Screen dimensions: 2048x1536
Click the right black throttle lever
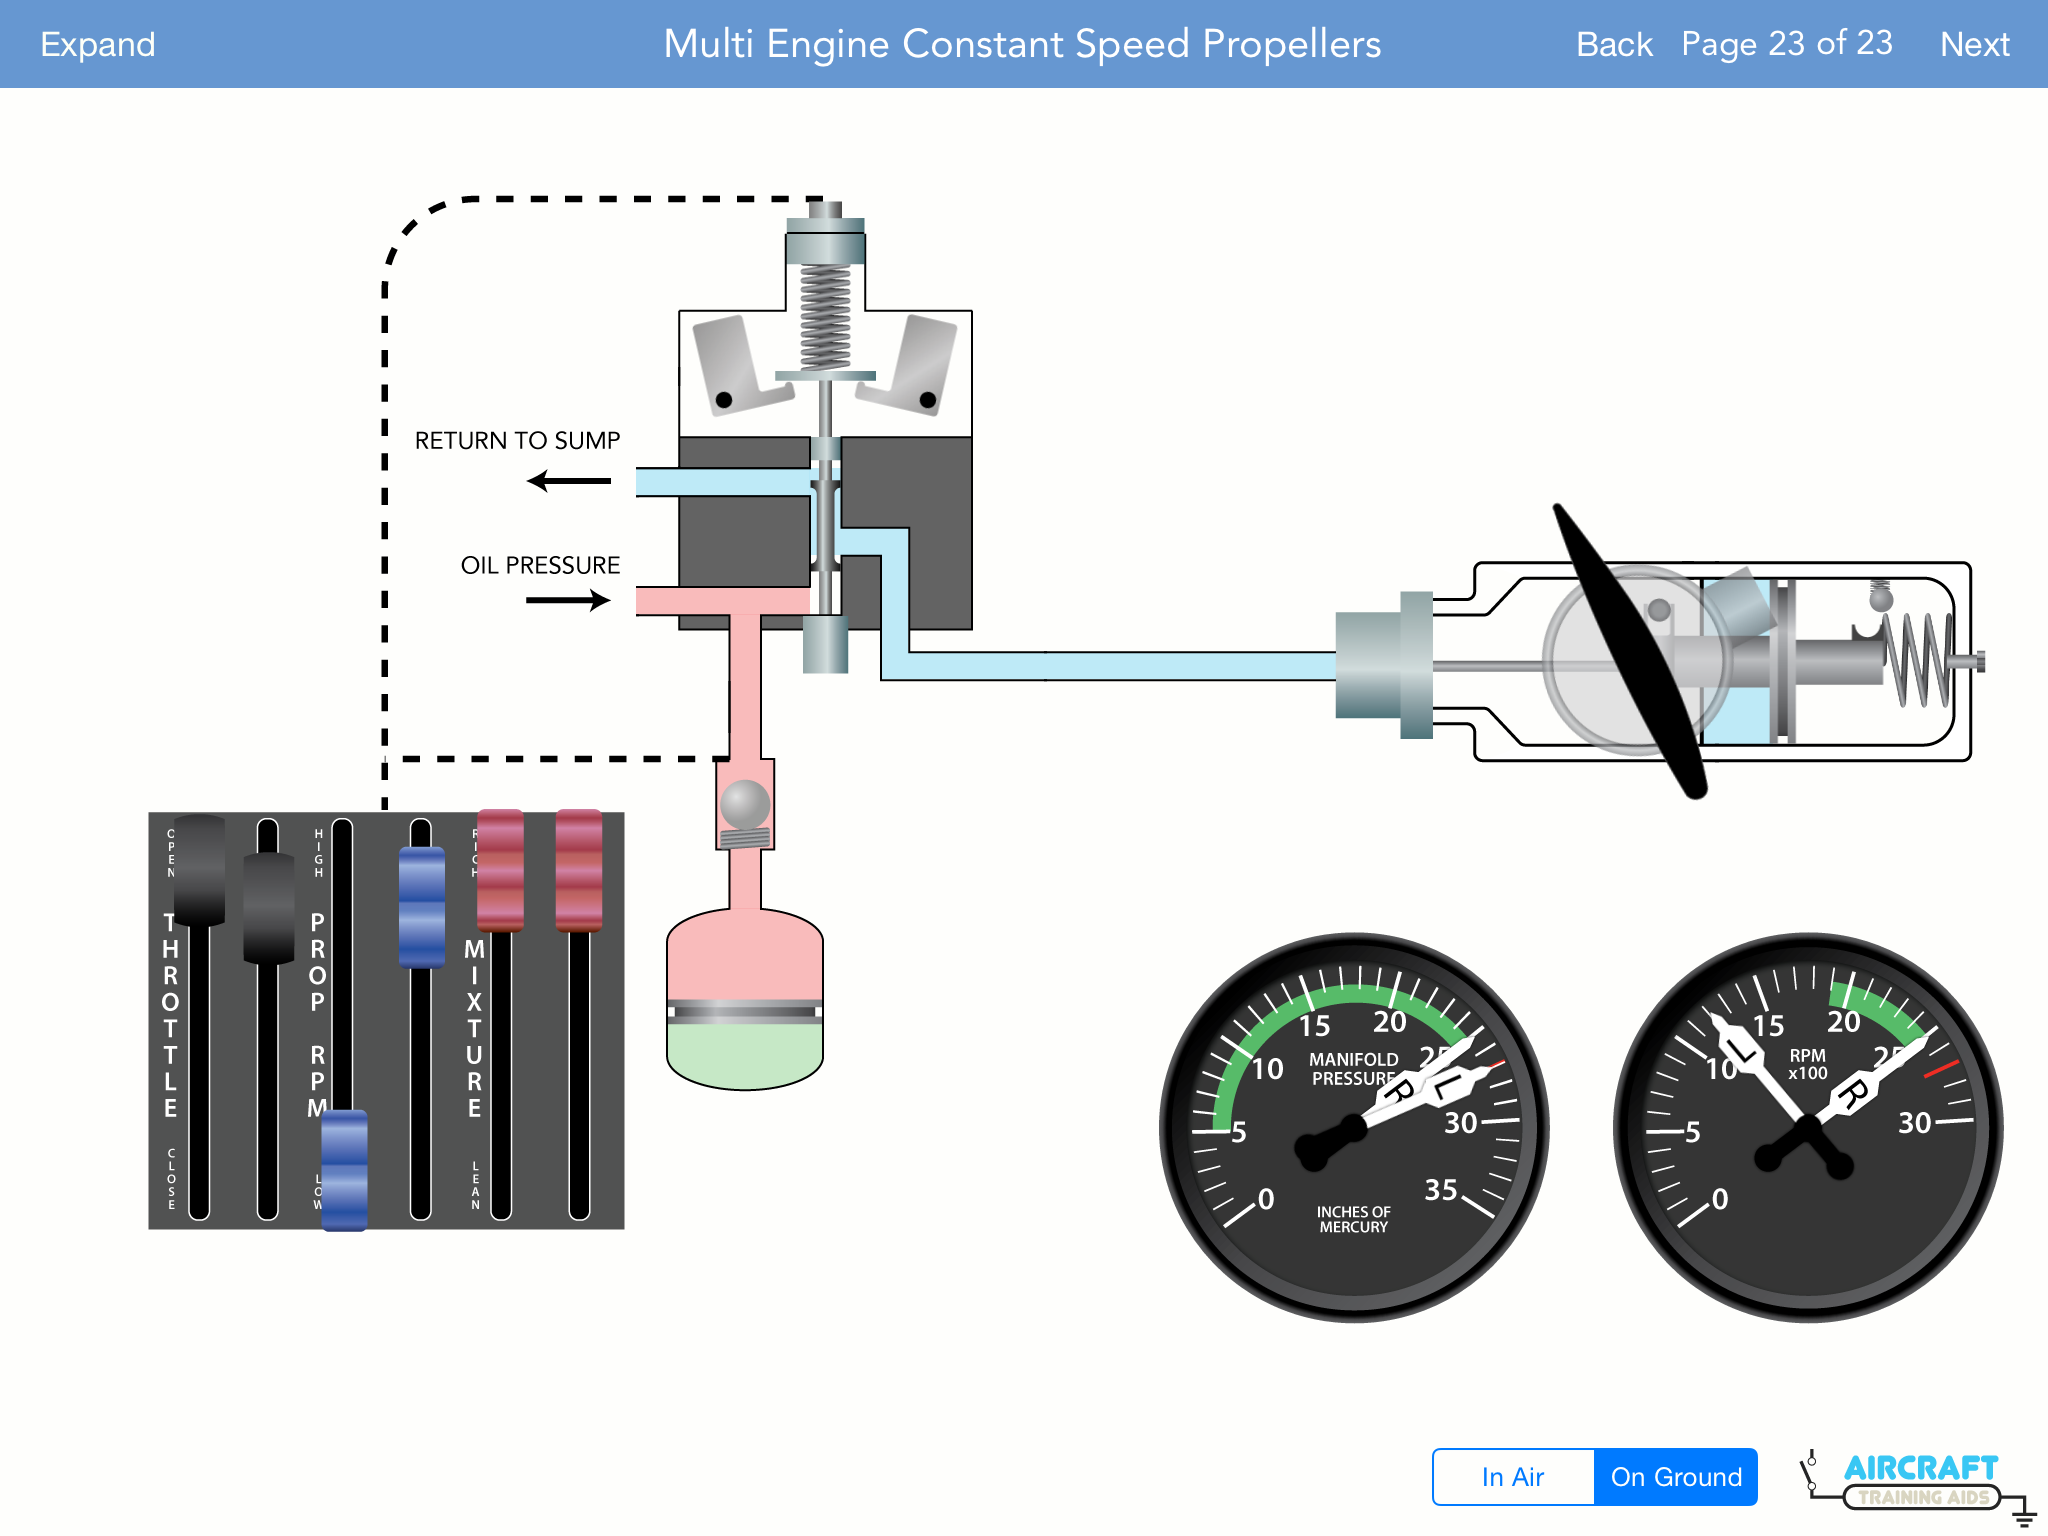point(268,908)
